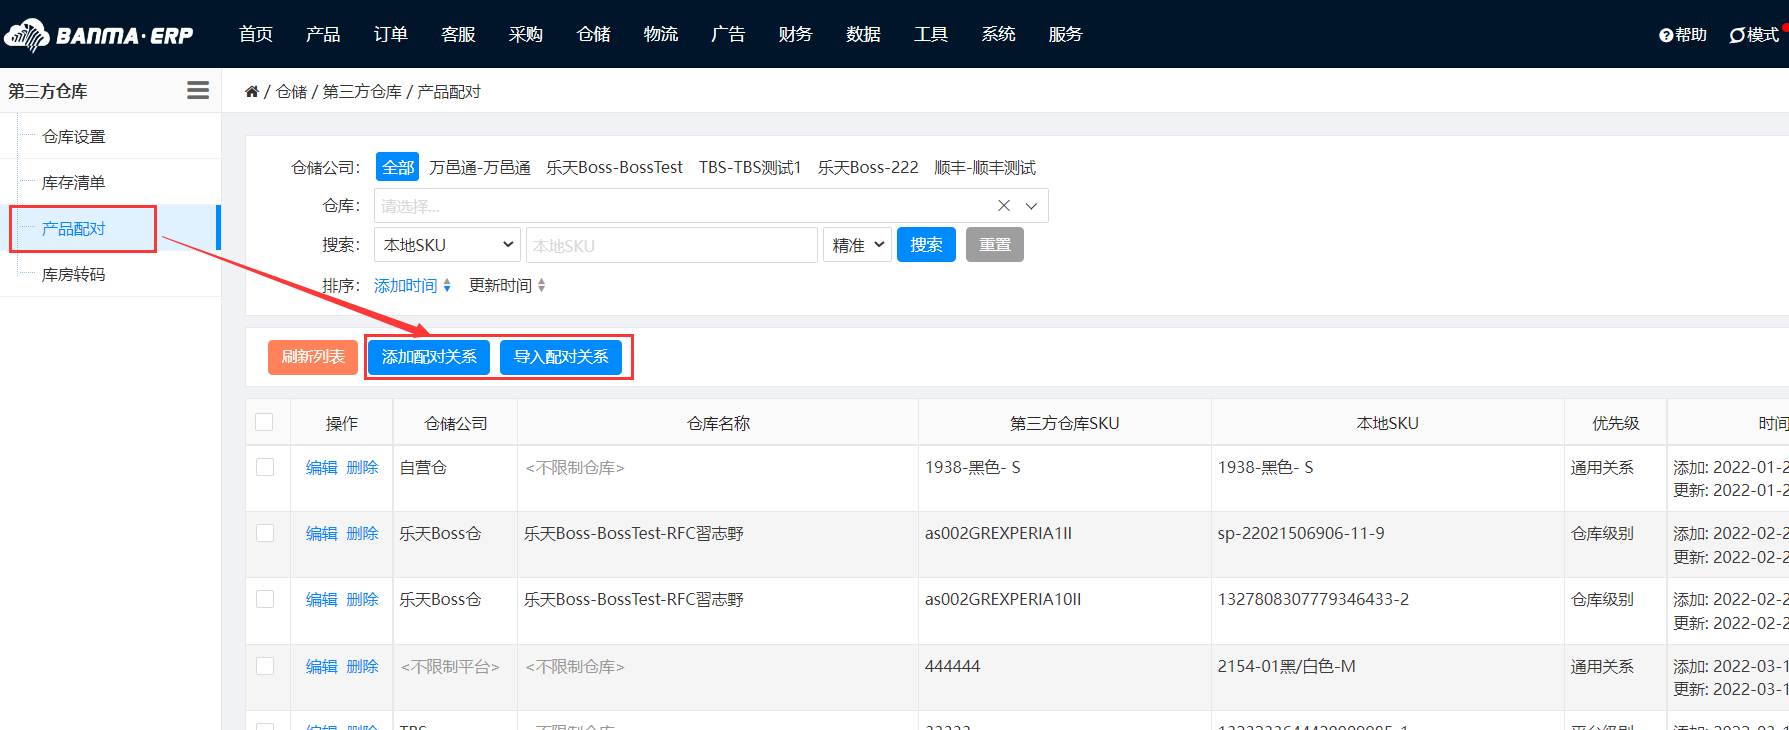Edit the 444444 SKU row
The image size is (1789, 730).
coord(322,666)
